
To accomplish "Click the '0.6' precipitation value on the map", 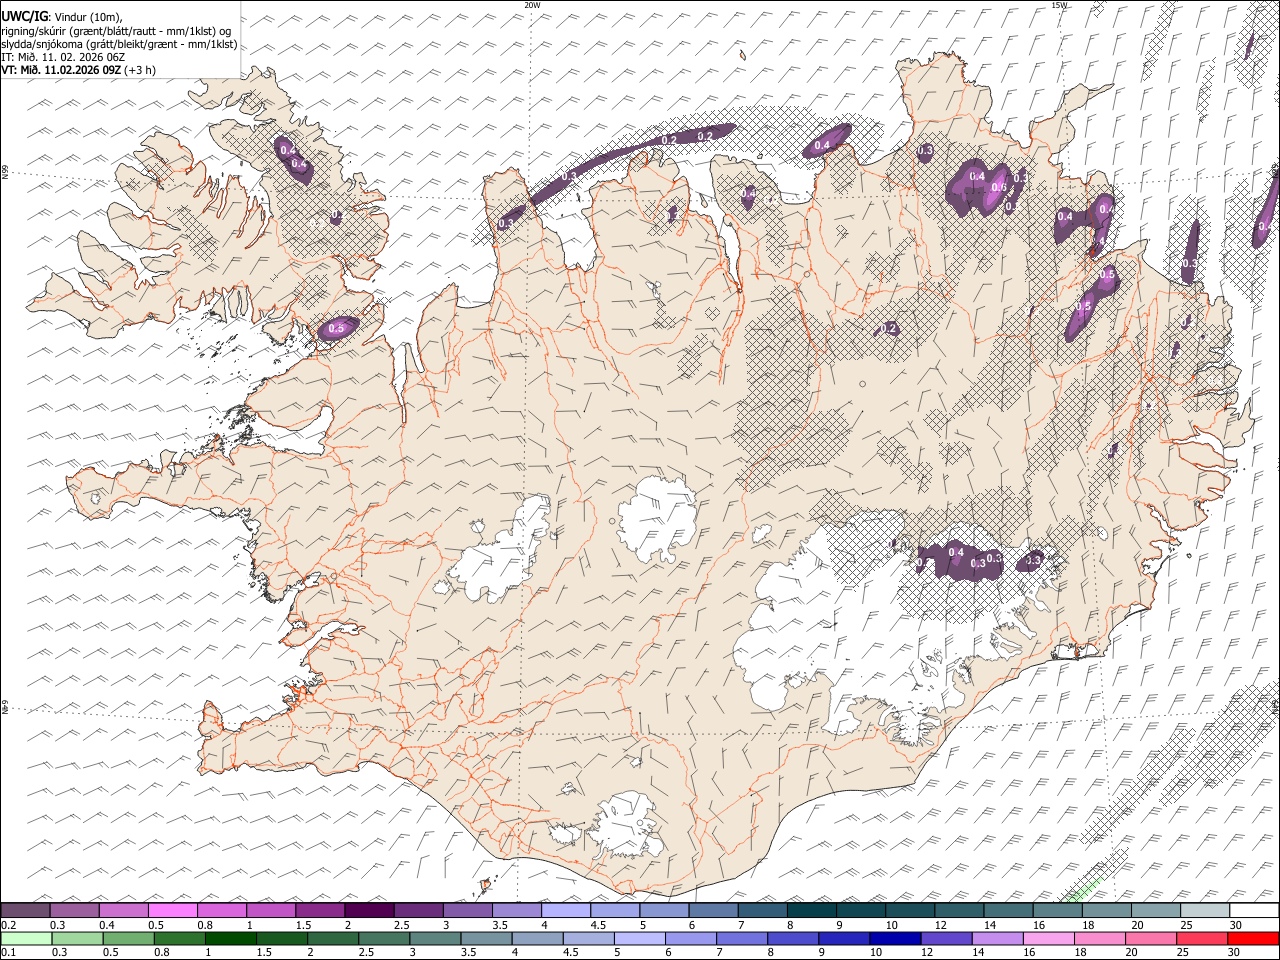I will [998, 187].
